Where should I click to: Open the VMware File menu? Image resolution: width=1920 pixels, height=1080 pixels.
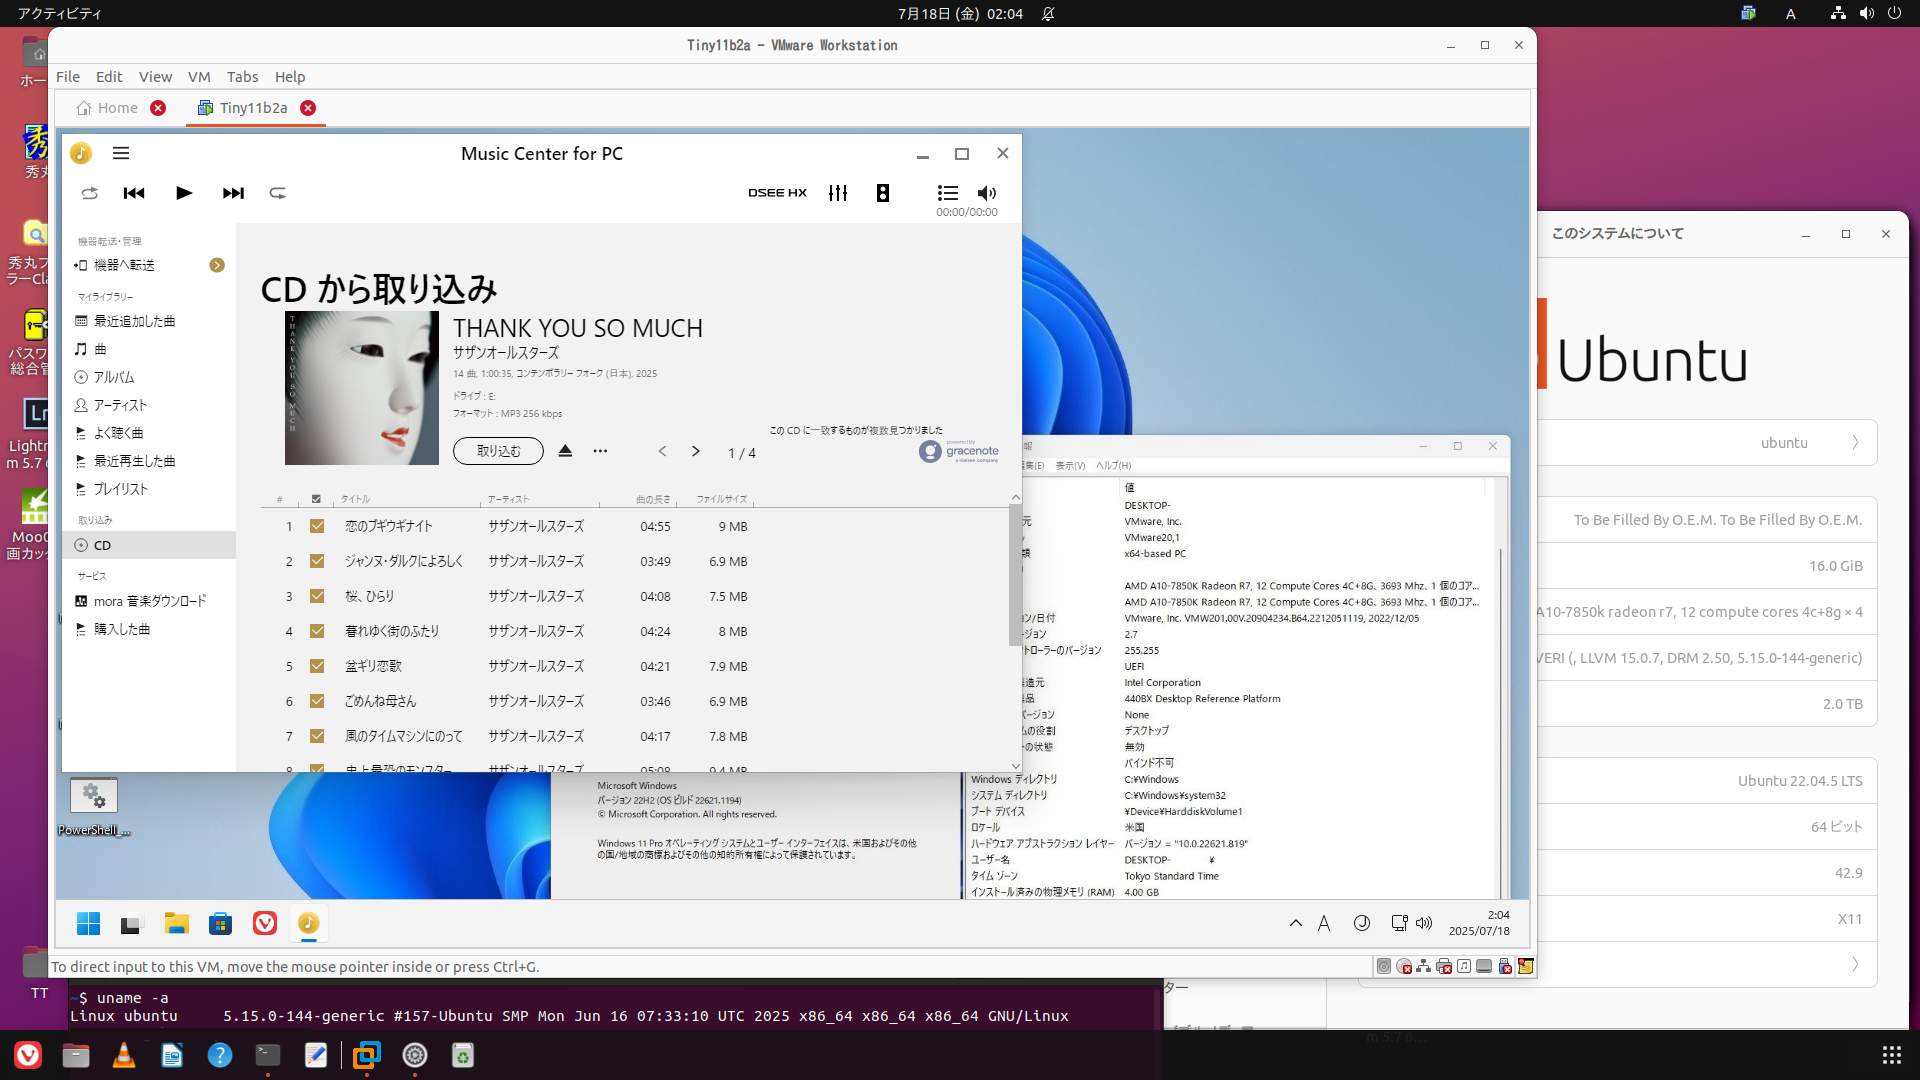[68, 77]
